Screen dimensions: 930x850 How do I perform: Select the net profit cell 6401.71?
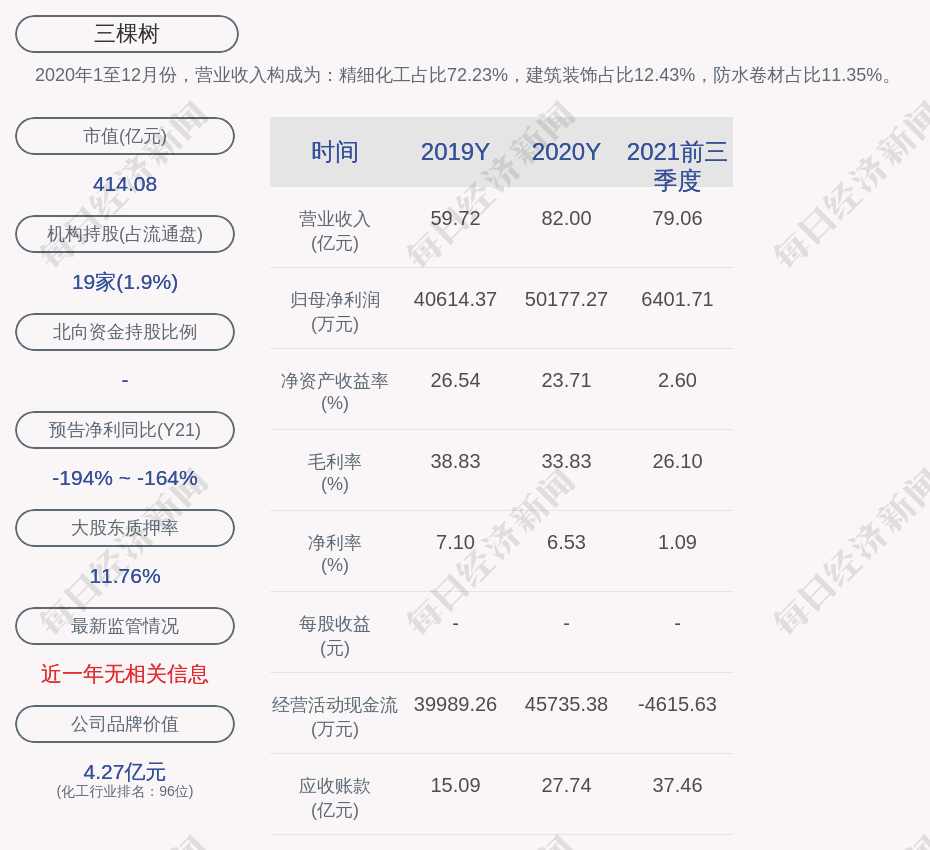click(677, 299)
